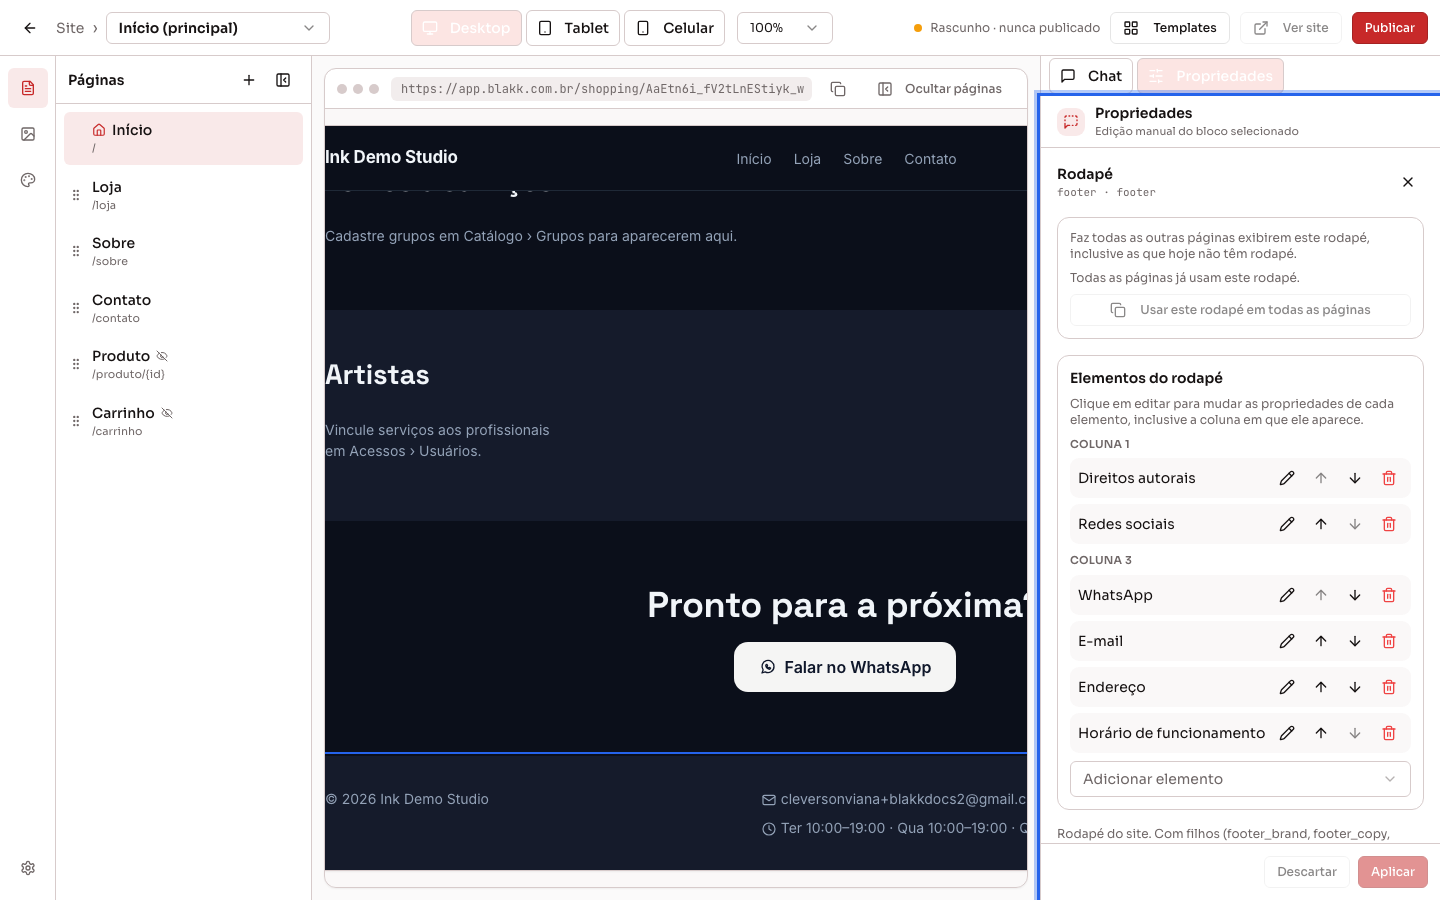Screen dimensions: 1440x900
Task: Click the Publicar button
Action: pyautogui.click(x=1390, y=28)
